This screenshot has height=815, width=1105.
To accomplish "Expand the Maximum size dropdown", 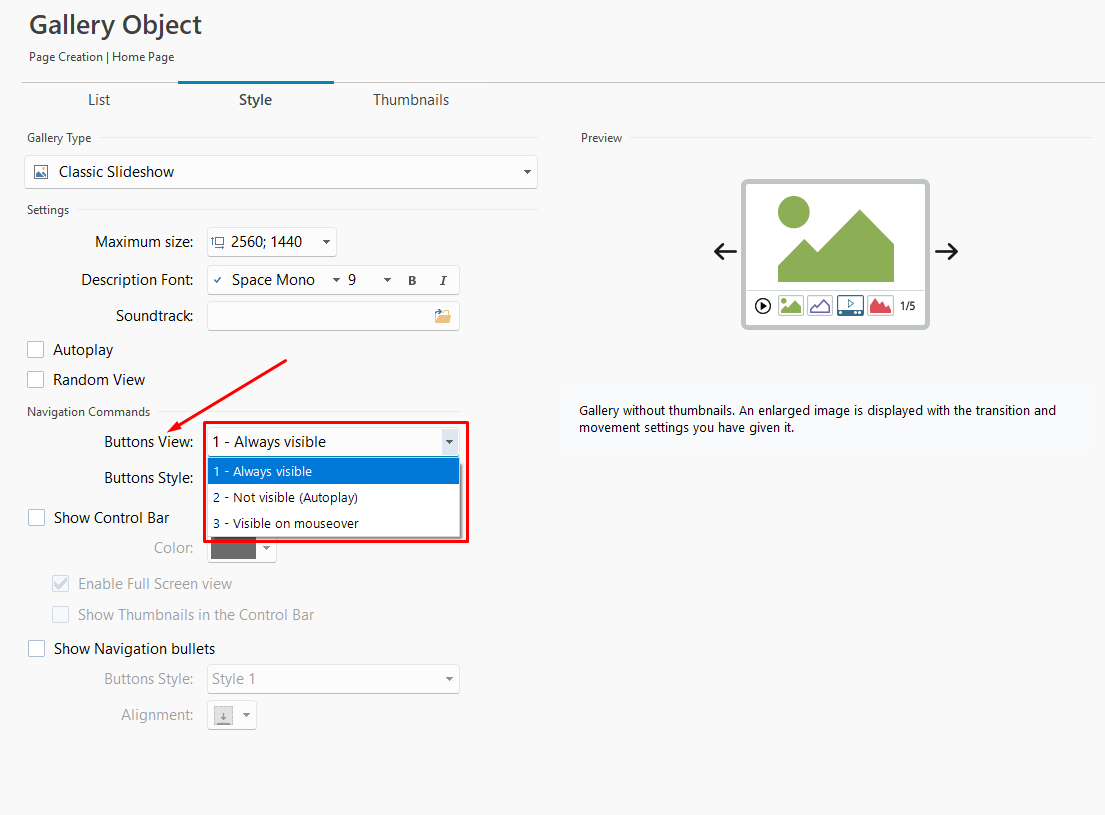I will (326, 242).
